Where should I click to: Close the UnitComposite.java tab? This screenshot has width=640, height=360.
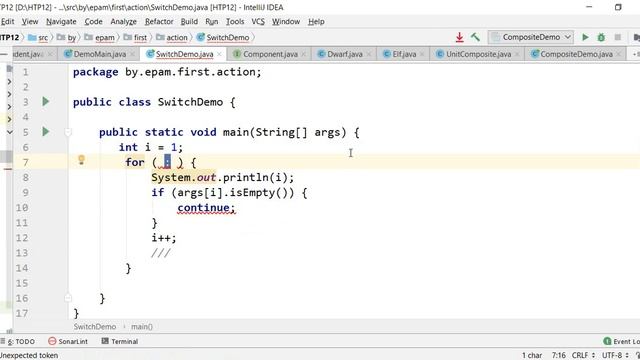coord(517,54)
